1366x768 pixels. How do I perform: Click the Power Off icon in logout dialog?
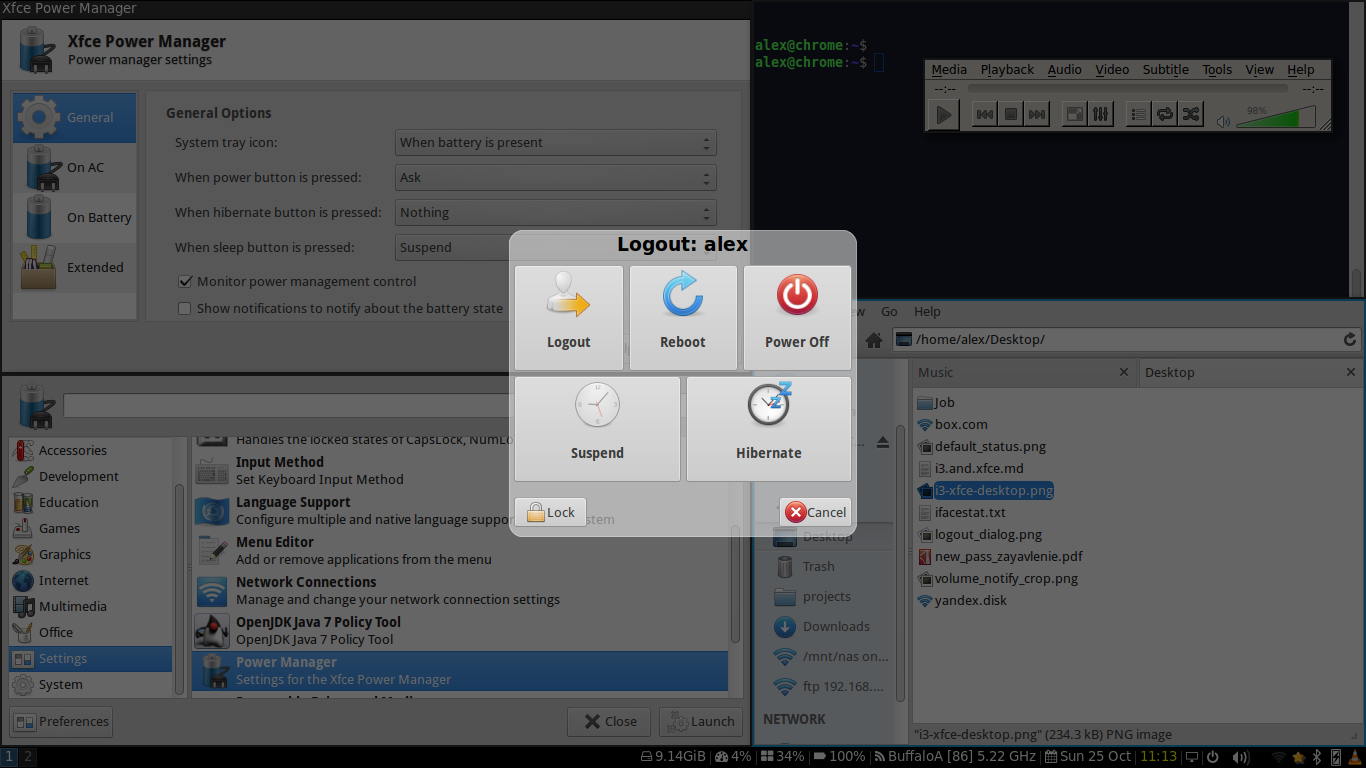click(797, 316)
